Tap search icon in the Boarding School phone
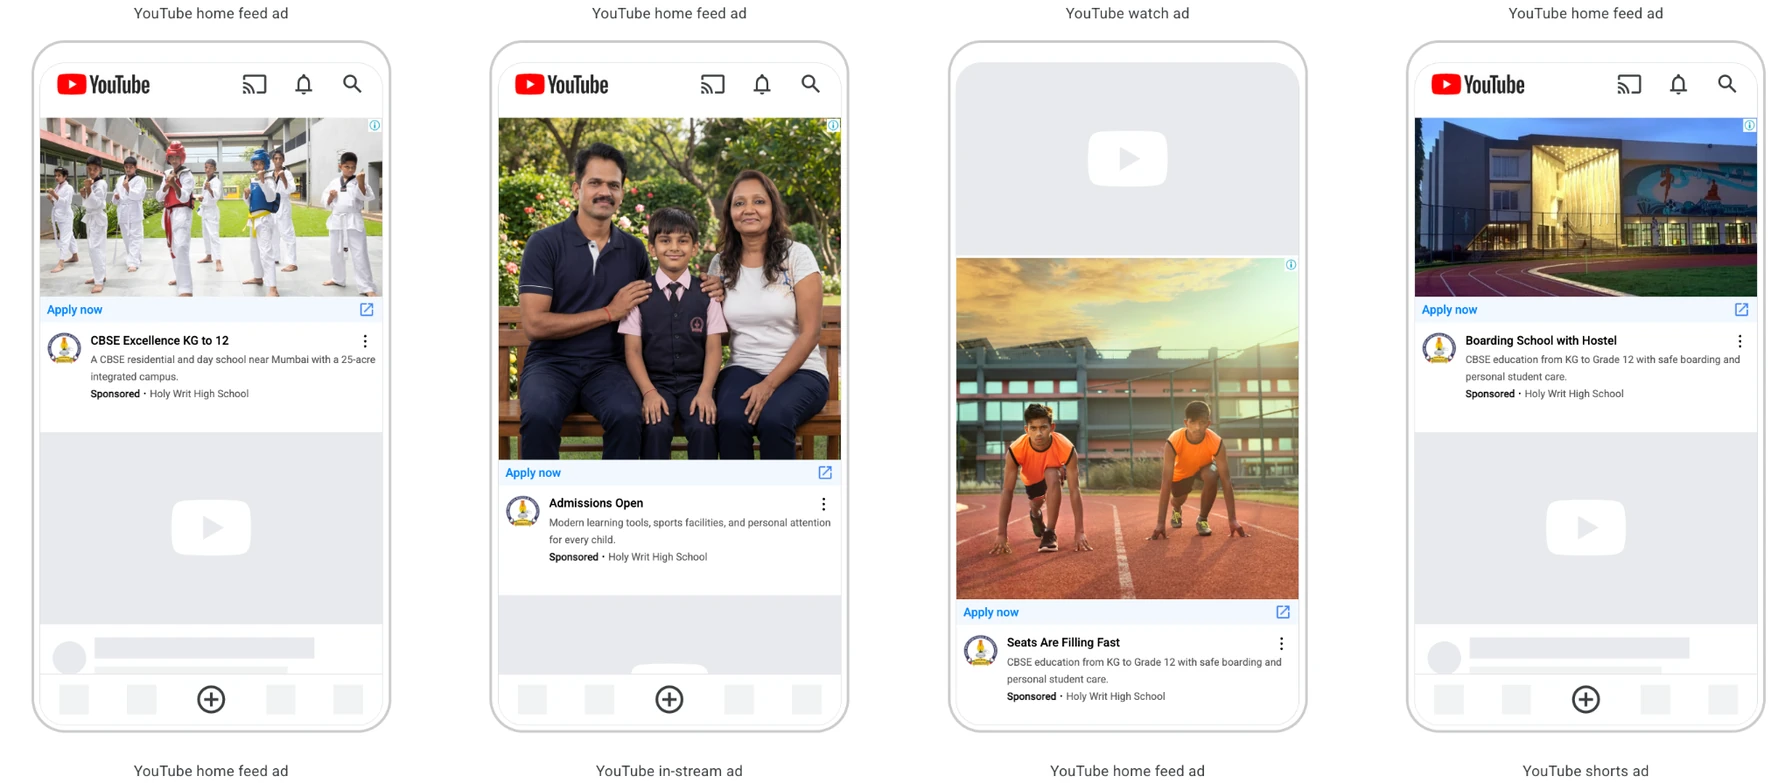Image resolution: width=1792 pixels, height=783 pixels. 1727,84
